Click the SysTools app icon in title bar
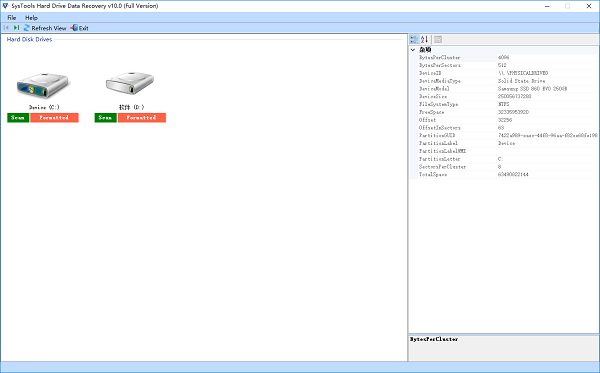 point(5,6)
